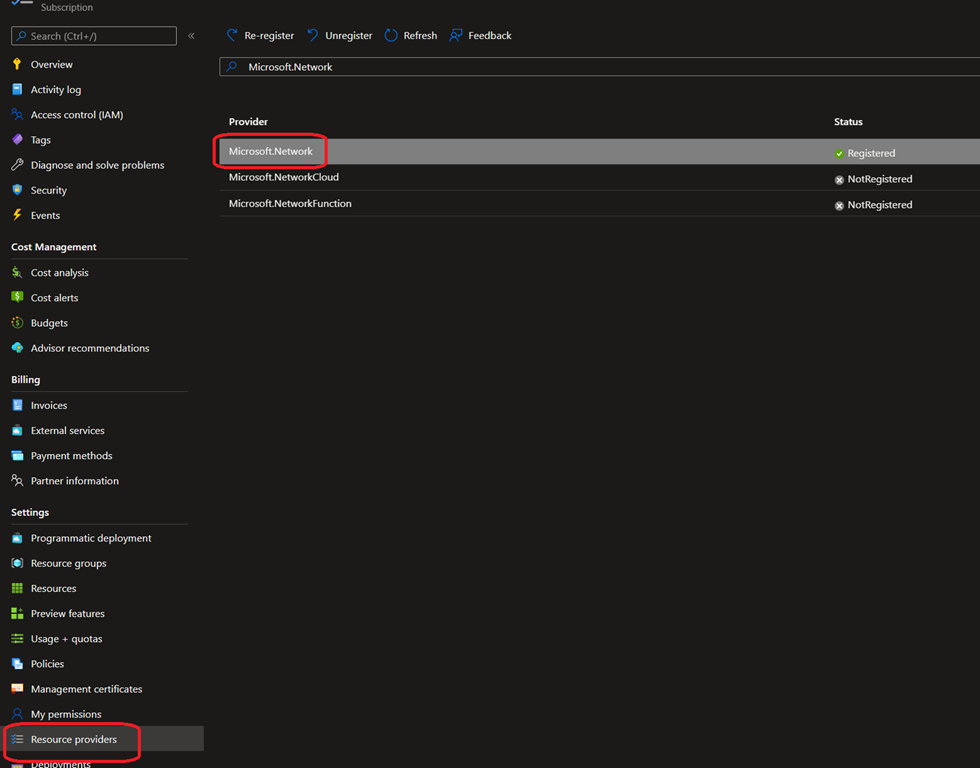This screenshot has height=768, width=980.
Task: Click the Microsoft.Network filter field
Action: point(600,67)
